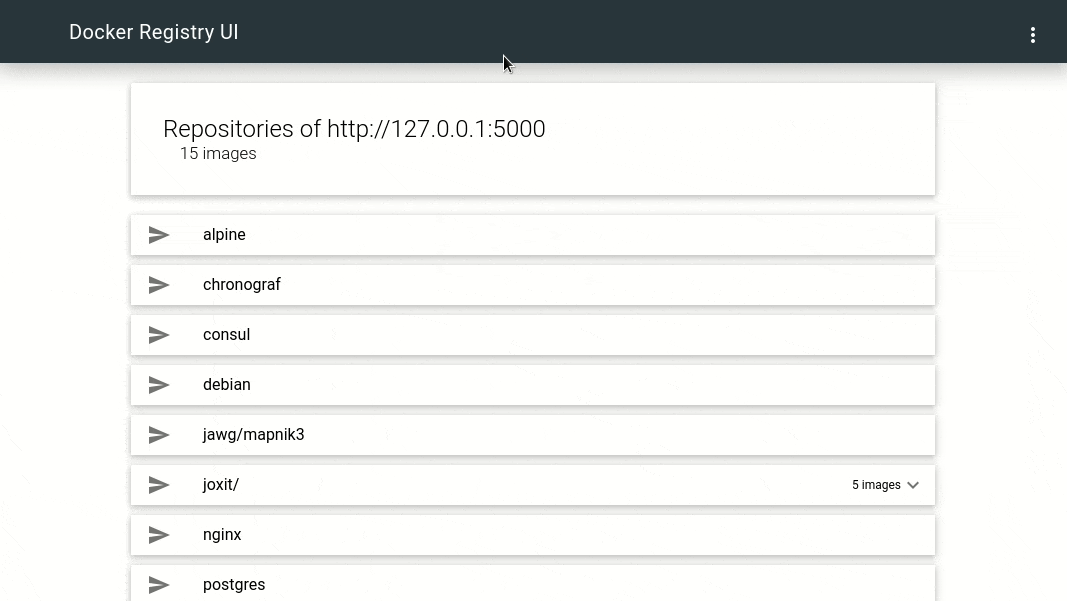Click the arrow icon beside jawg/mapnik3
Viewport: 1067px width, 601px height.
159,435
